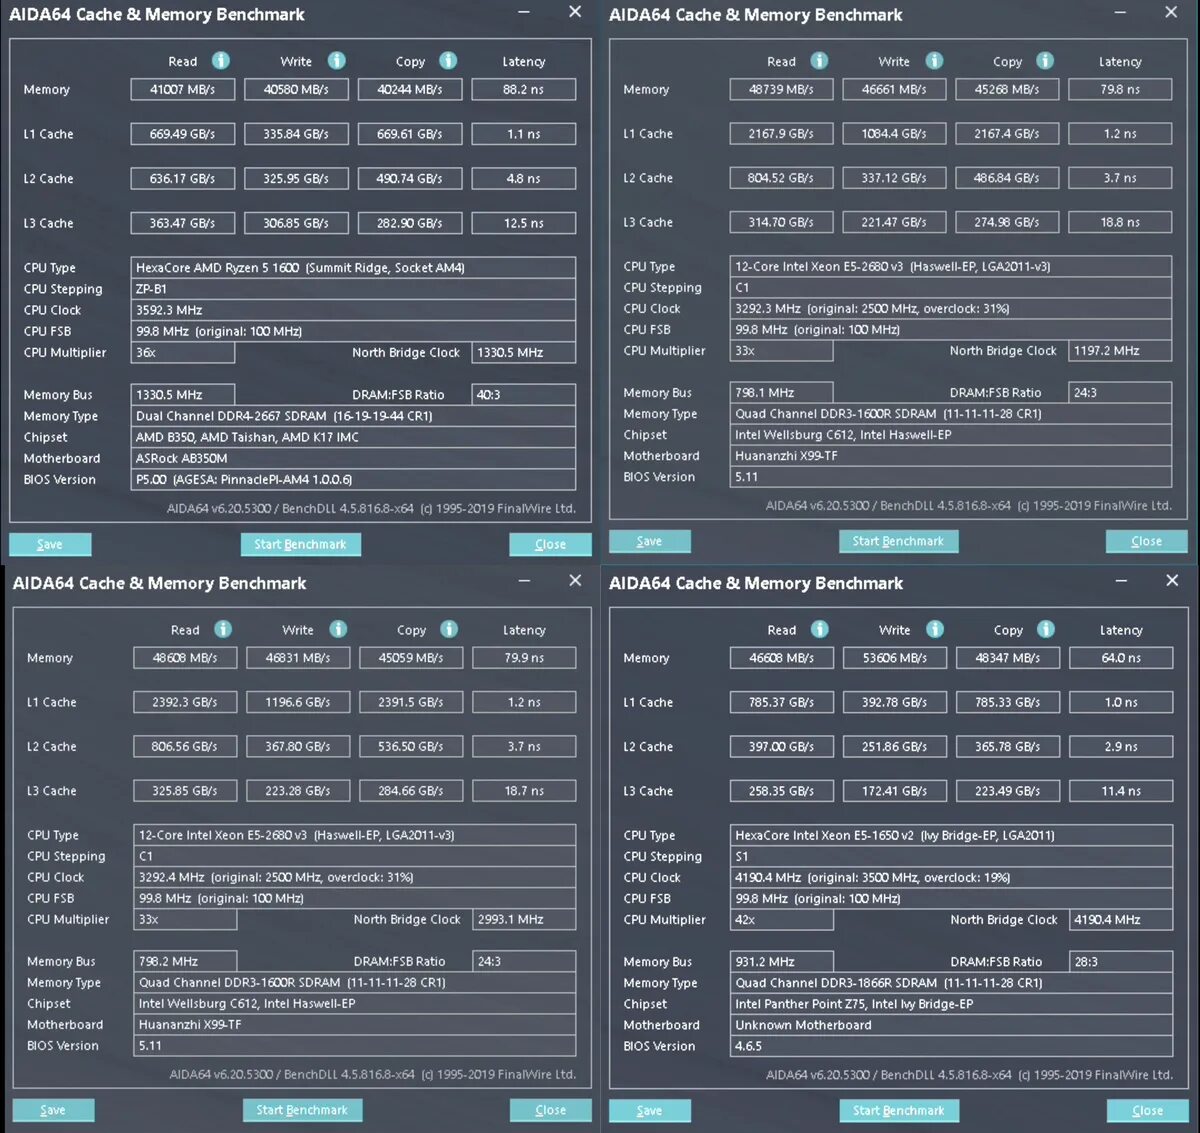
Task: Select L3 cache read 258.35 GB/s
Action: click(x=781, y=791)
